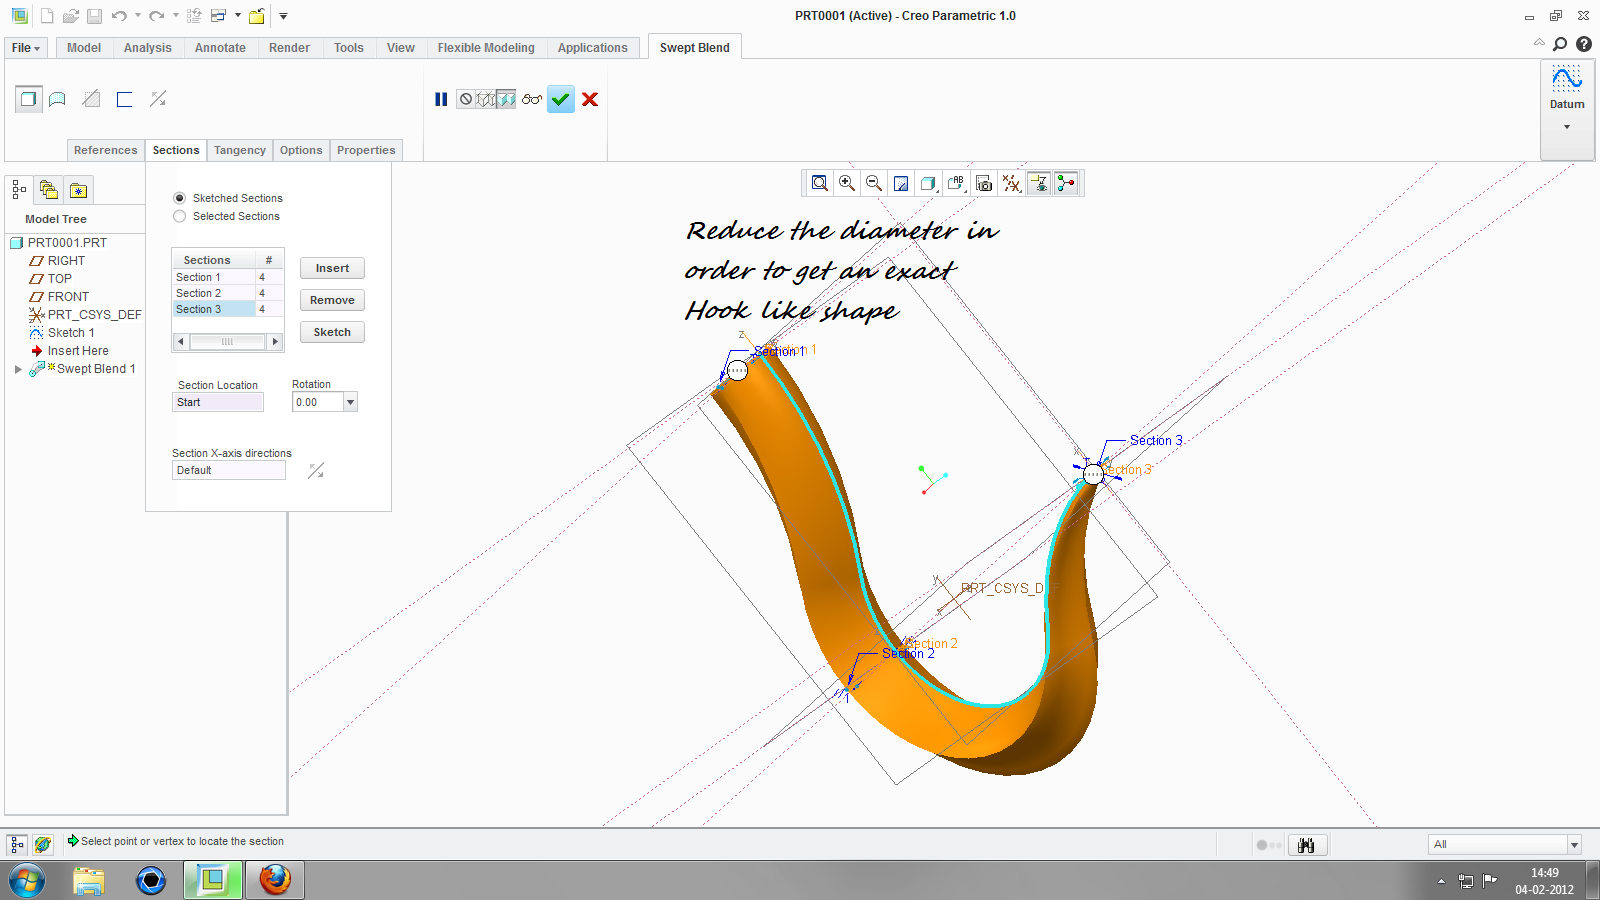The width and height of the screenshot is (1600, 900).
Task: Click the Regenerate model icon
Action: tap(194, 16)
